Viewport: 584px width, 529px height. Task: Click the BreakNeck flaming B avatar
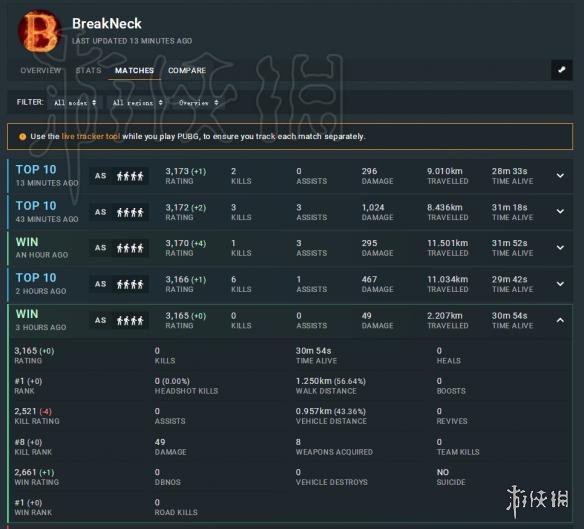[39, 31]
